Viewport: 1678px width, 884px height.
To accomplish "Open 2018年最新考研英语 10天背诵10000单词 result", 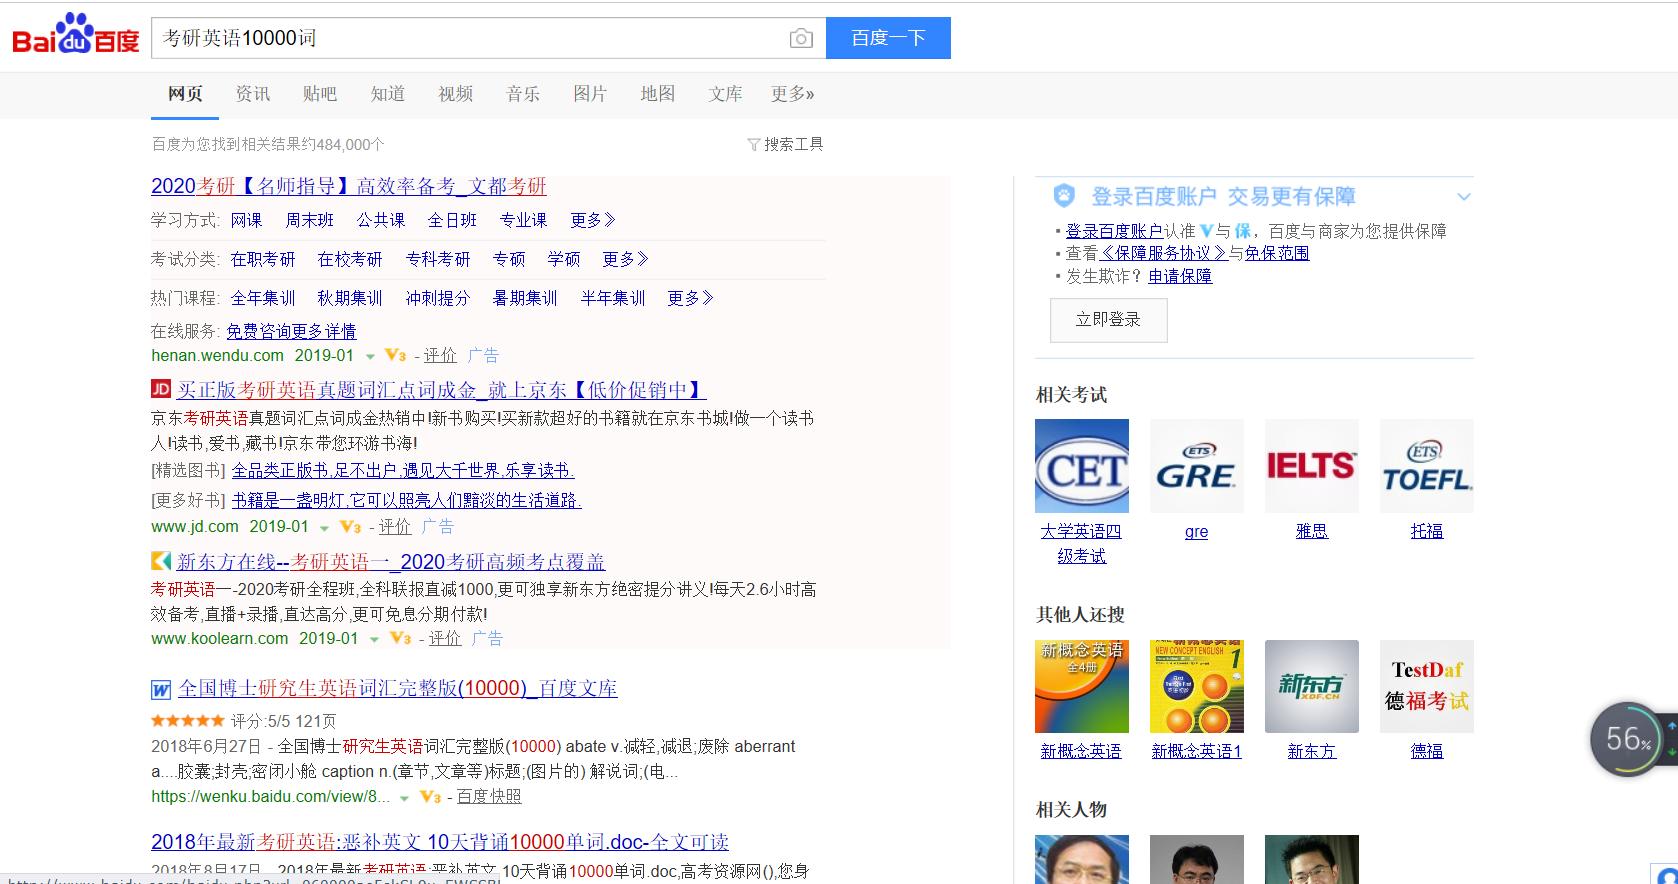I will 440,842.
